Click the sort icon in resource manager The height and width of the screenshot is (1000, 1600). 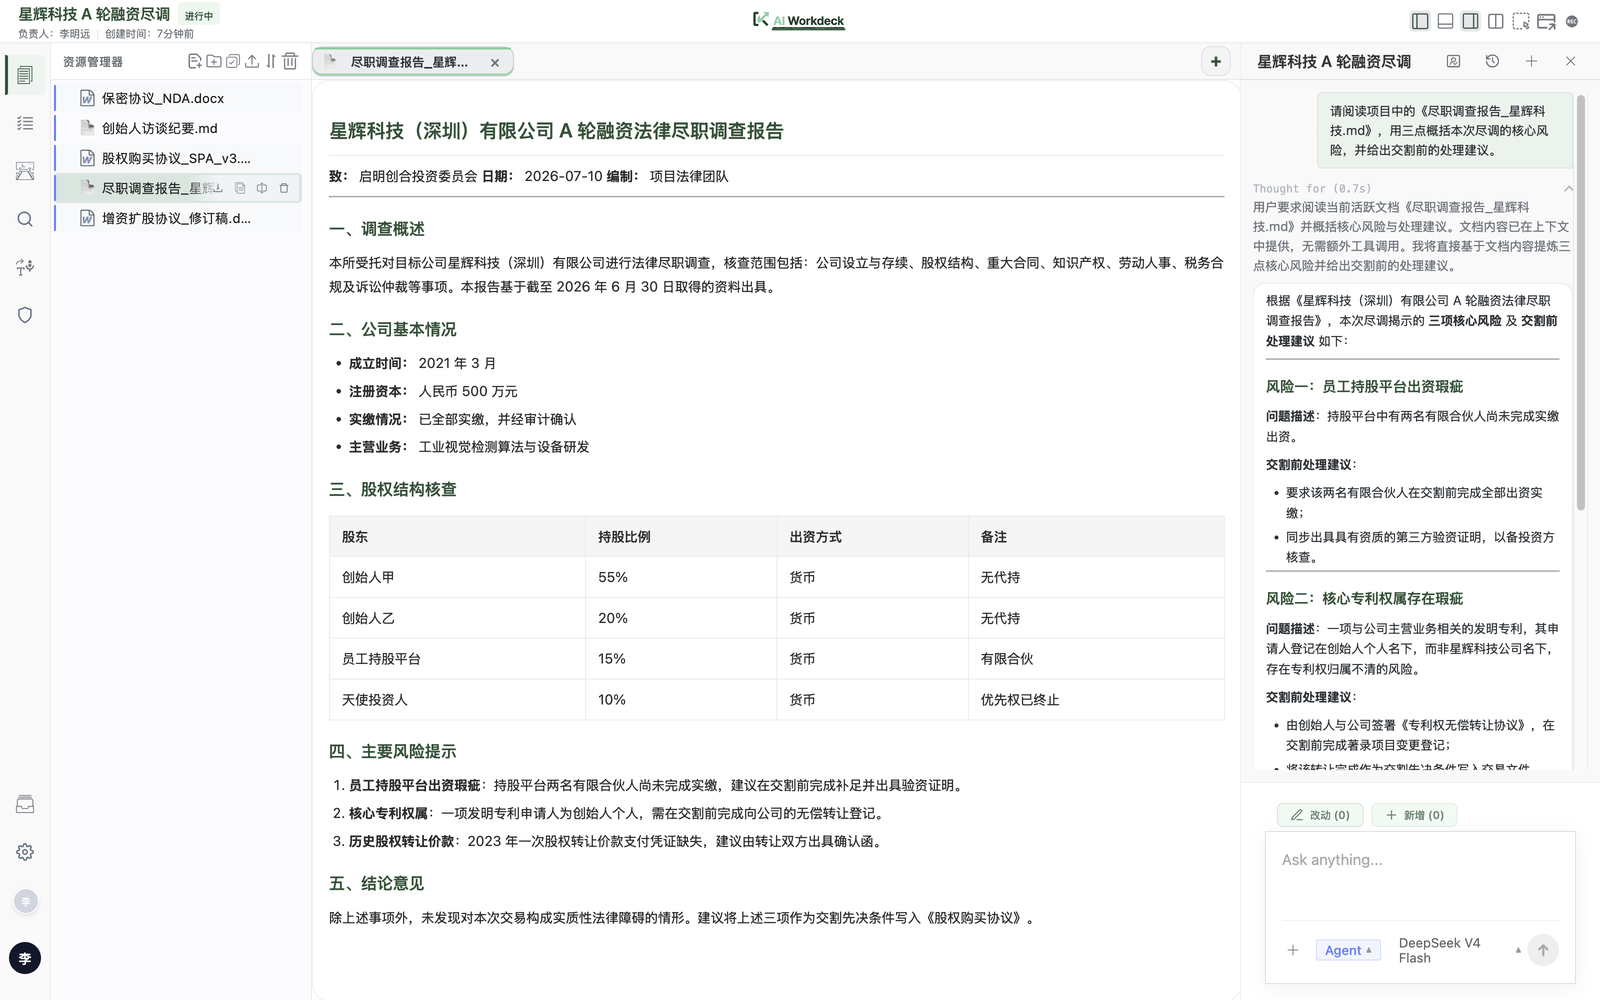coord(271,61)
